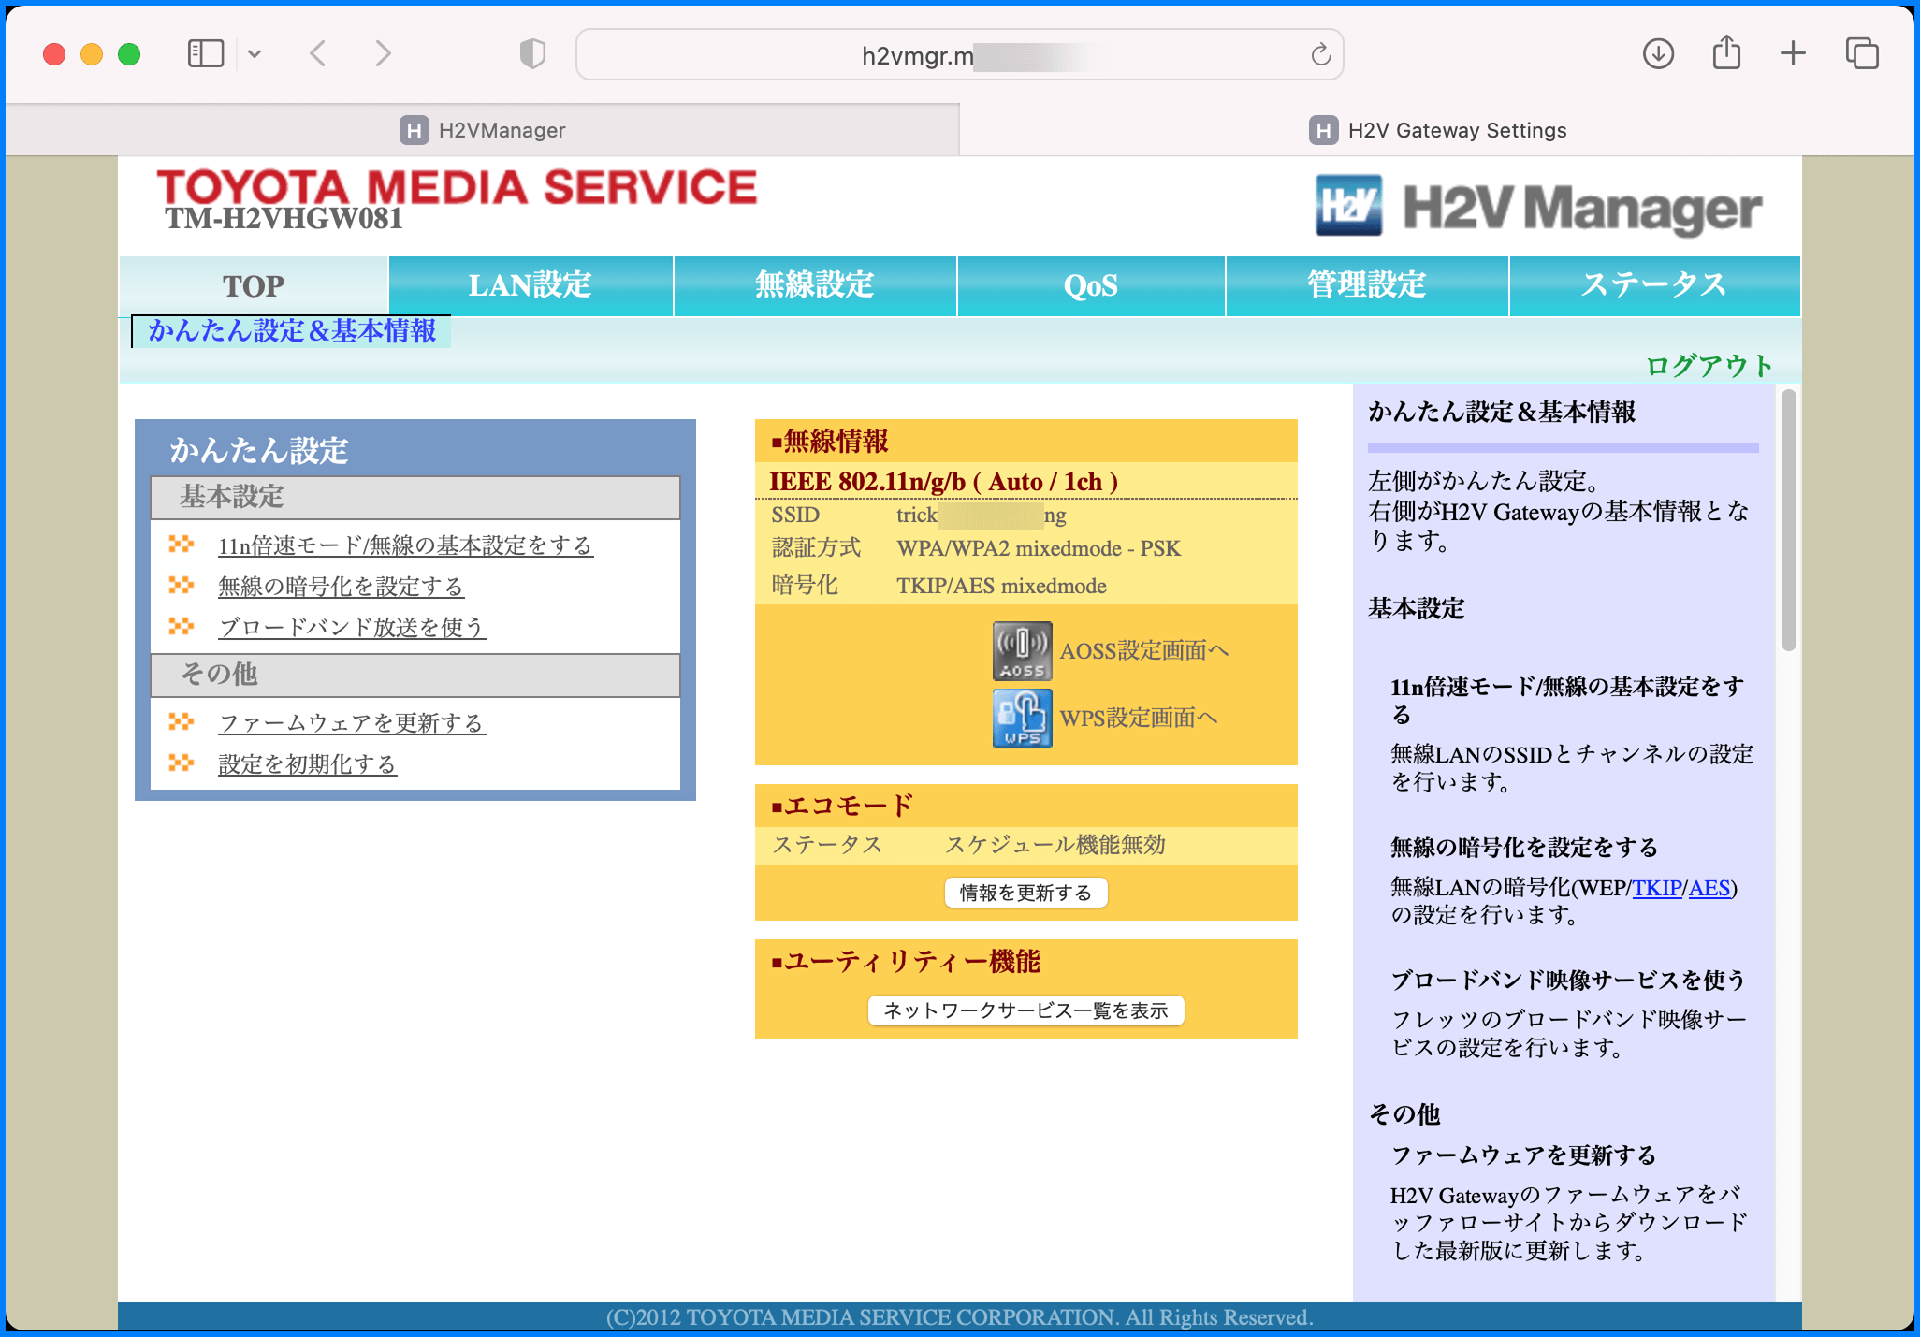Click the ■エコモード section header
The image size is (1920, 1337).
1026,806
